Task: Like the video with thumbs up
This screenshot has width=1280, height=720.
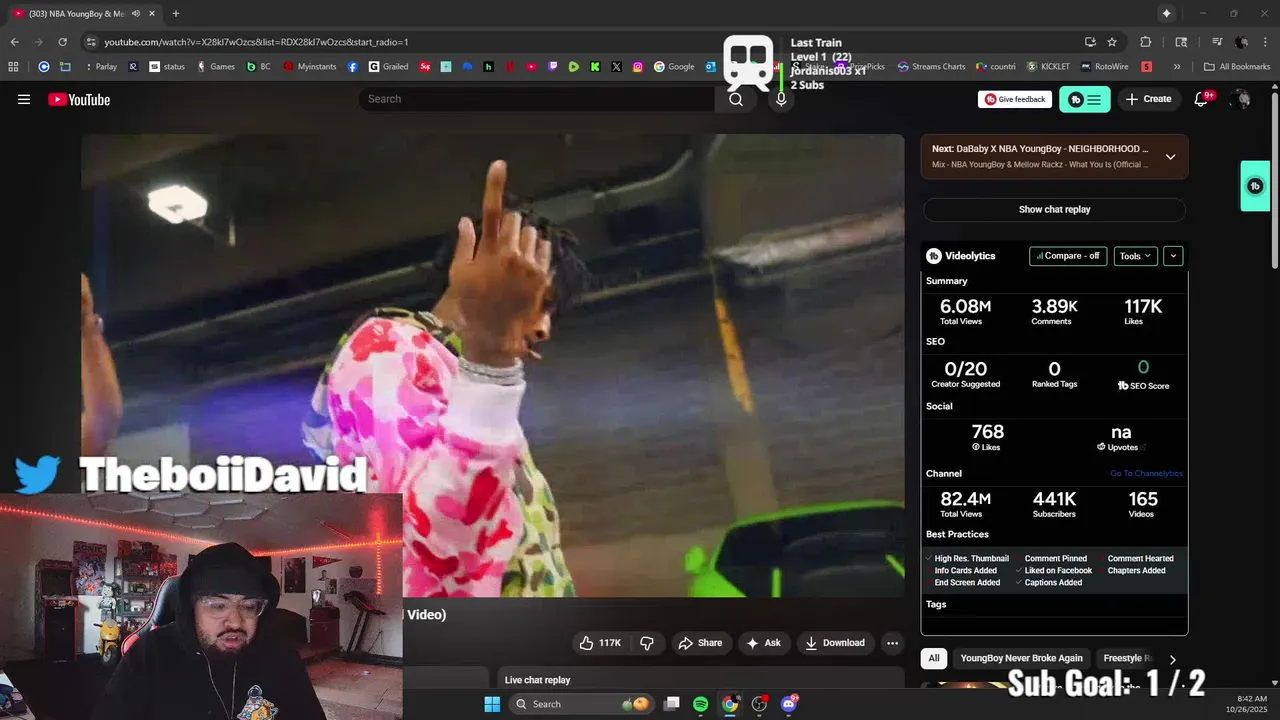Action: click(x=601, y=643)
